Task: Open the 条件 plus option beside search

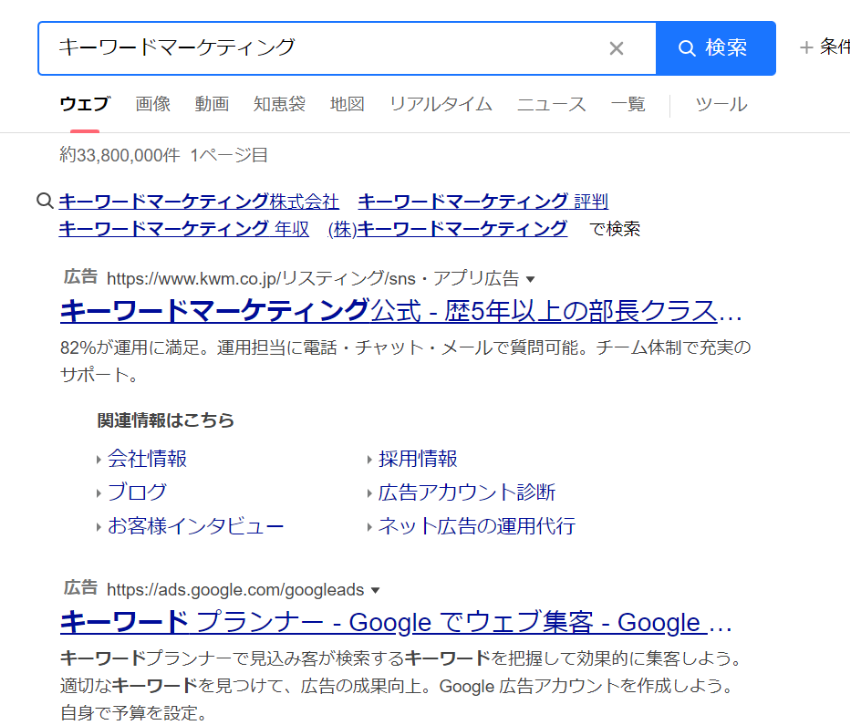Action: click(825, 48)
